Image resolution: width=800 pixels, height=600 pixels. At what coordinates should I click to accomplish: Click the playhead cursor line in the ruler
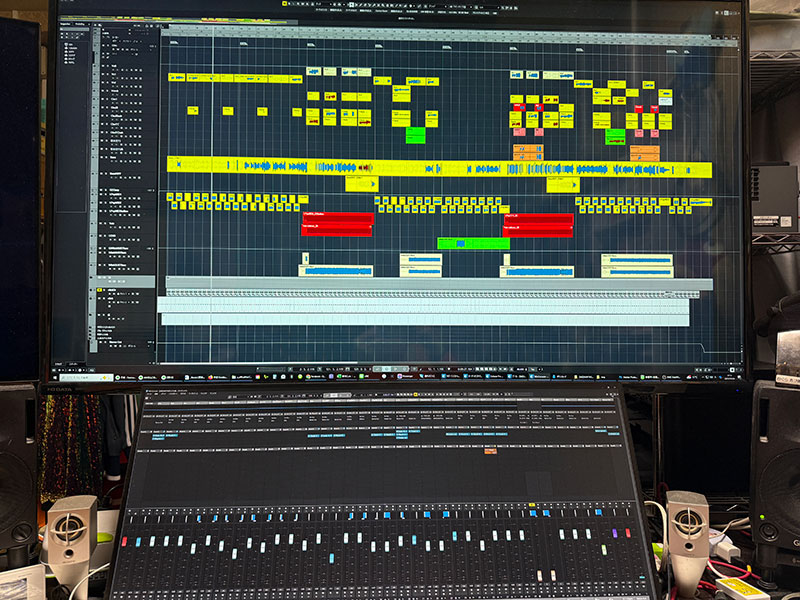click(213, 32)
